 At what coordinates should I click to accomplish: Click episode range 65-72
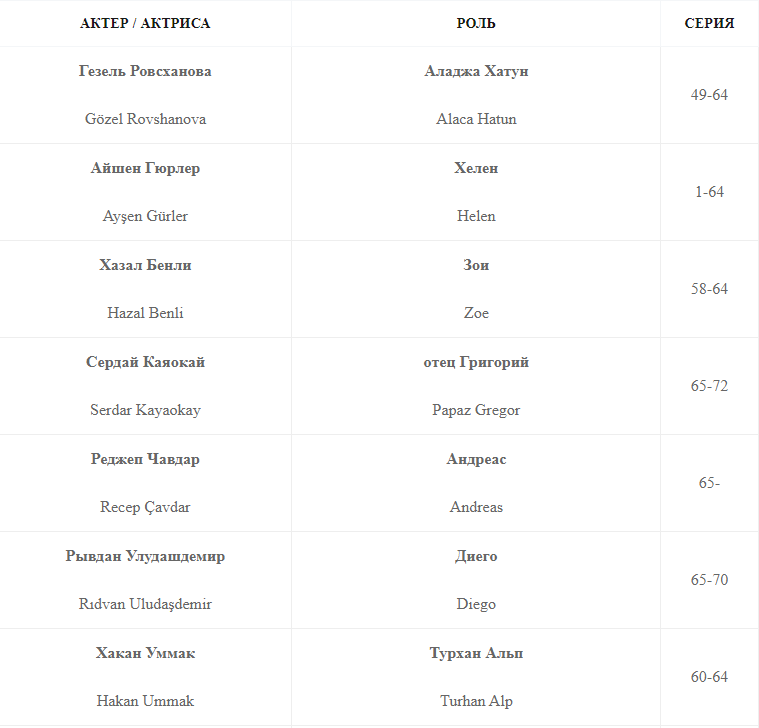click(709, 386)
